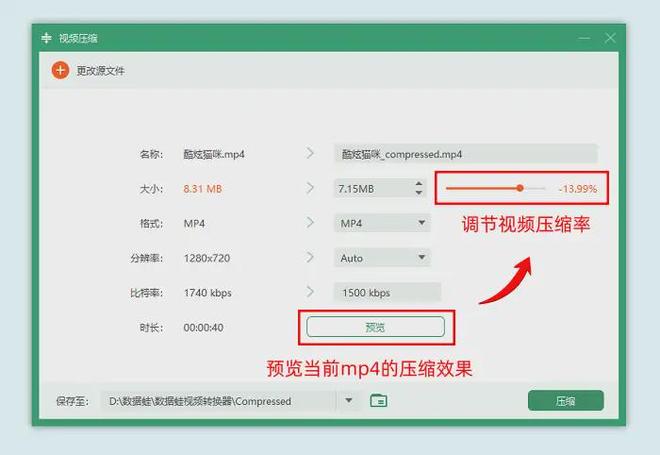The image size is (660, 455).
Task: Click the 视频压缩 window title
Action: pos(78,38)
